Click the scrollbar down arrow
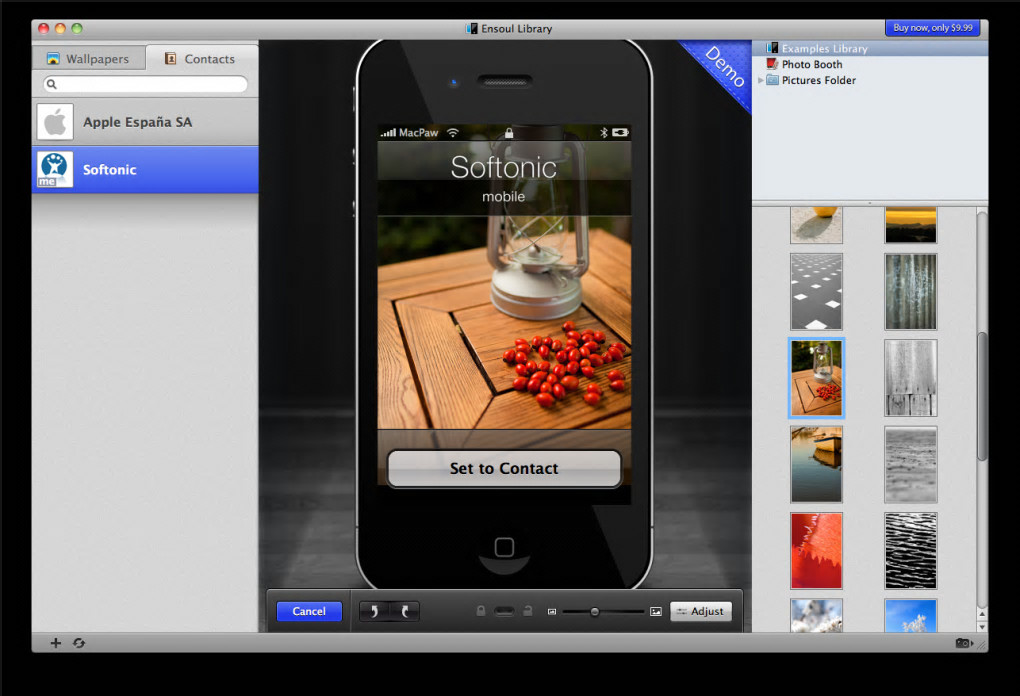The image size is (1020, 696). click(982, 627)
